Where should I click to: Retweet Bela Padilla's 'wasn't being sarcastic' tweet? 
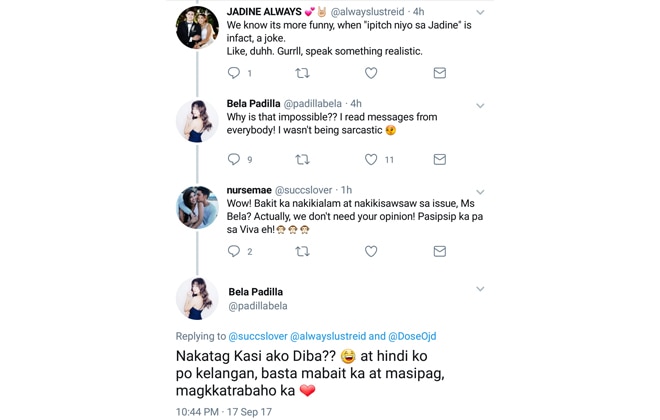click(x=302, y=159)
